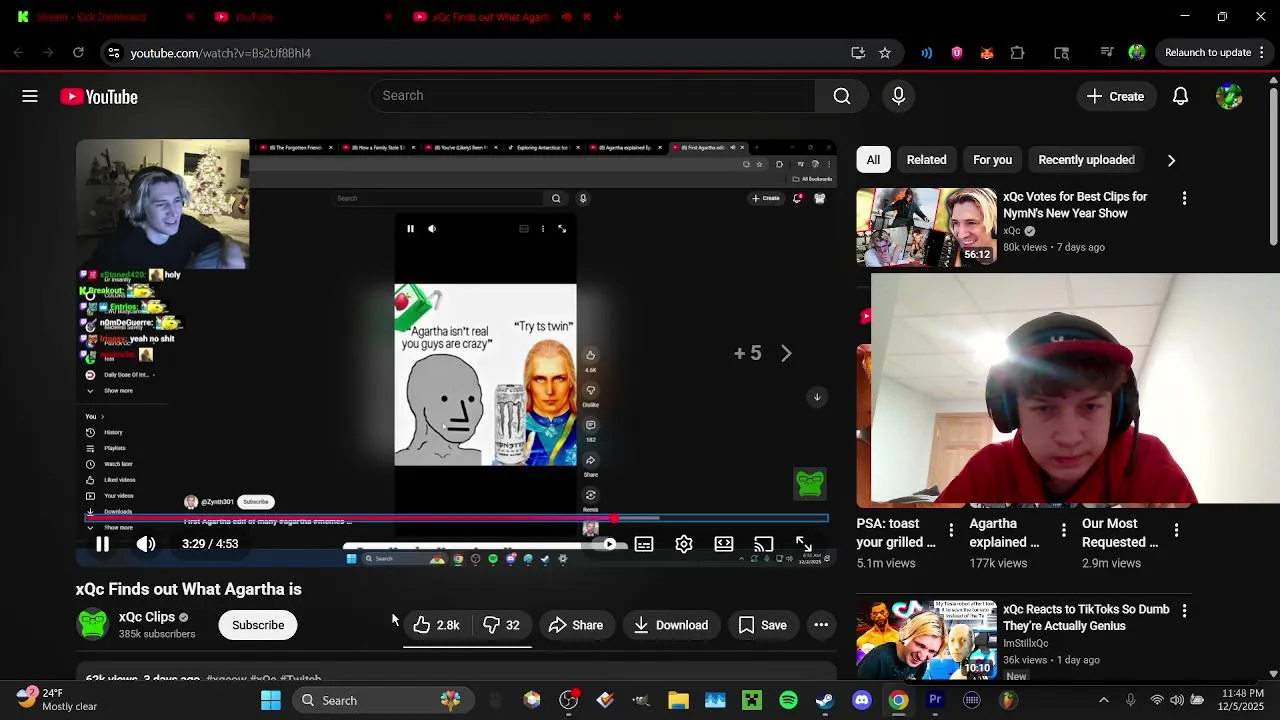
Task: Open xQc Reacts to TikToks title
Action: coord(1086,617)
